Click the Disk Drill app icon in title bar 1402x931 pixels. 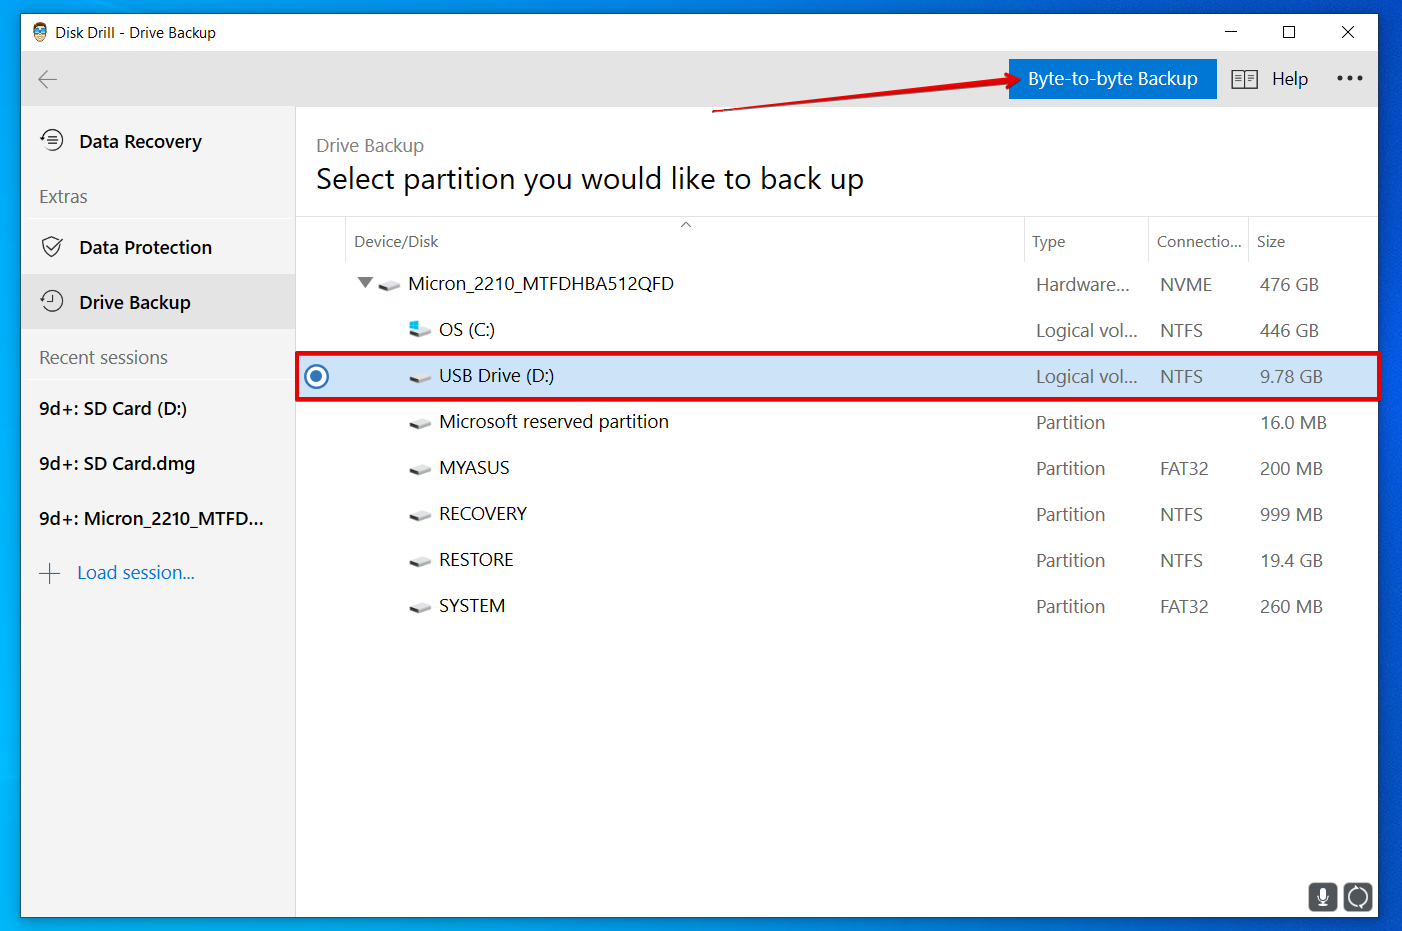[x=40, y=32]
